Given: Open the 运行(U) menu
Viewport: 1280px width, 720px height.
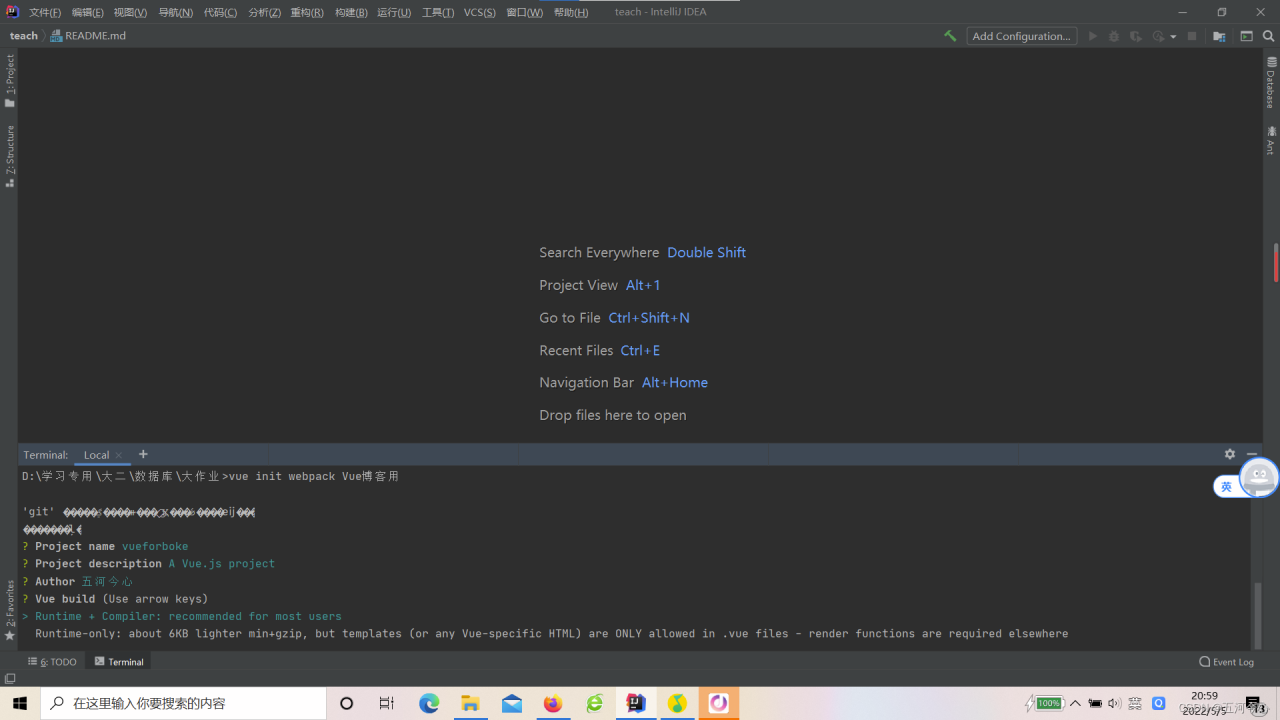Looking at the screenshot, I should 394,12.
